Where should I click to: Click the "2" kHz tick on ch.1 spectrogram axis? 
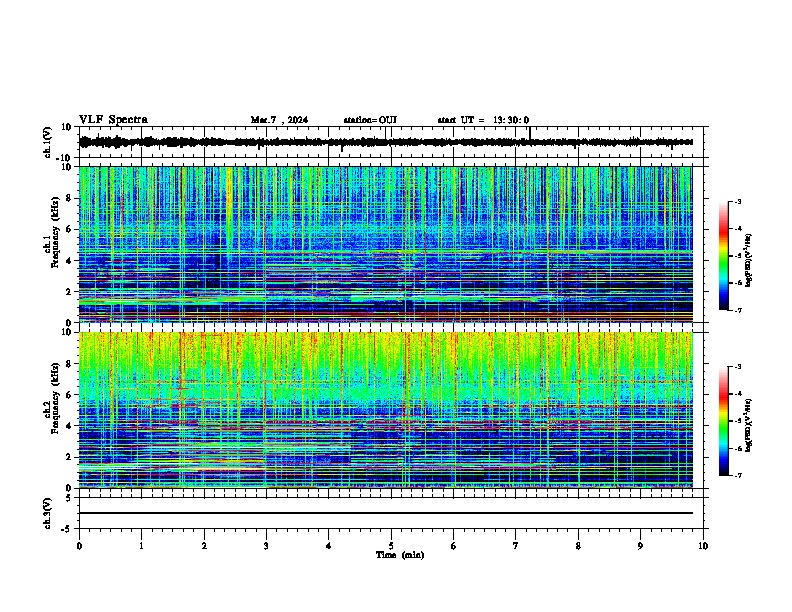pos(69,291)
